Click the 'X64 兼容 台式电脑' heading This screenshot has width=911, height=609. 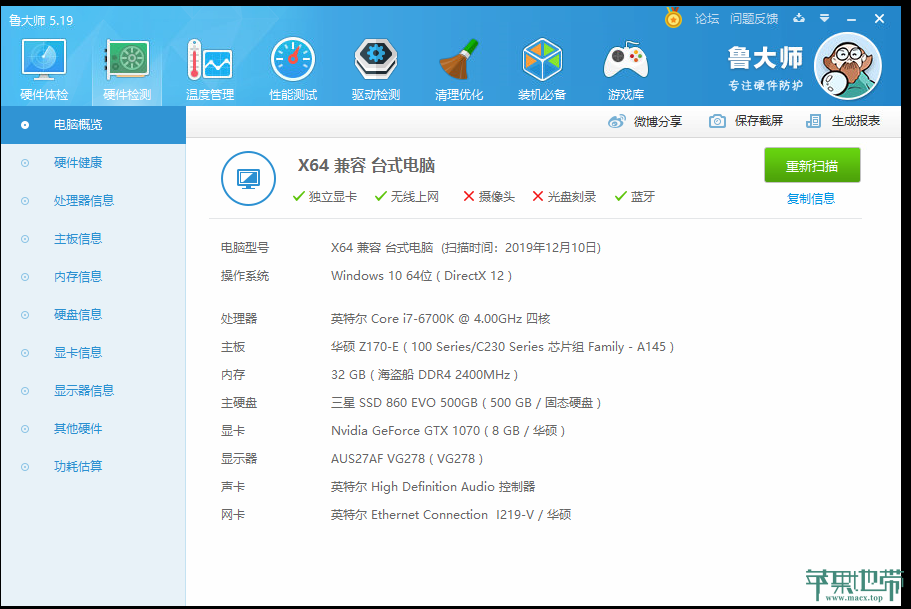click(x=367, y=166)
